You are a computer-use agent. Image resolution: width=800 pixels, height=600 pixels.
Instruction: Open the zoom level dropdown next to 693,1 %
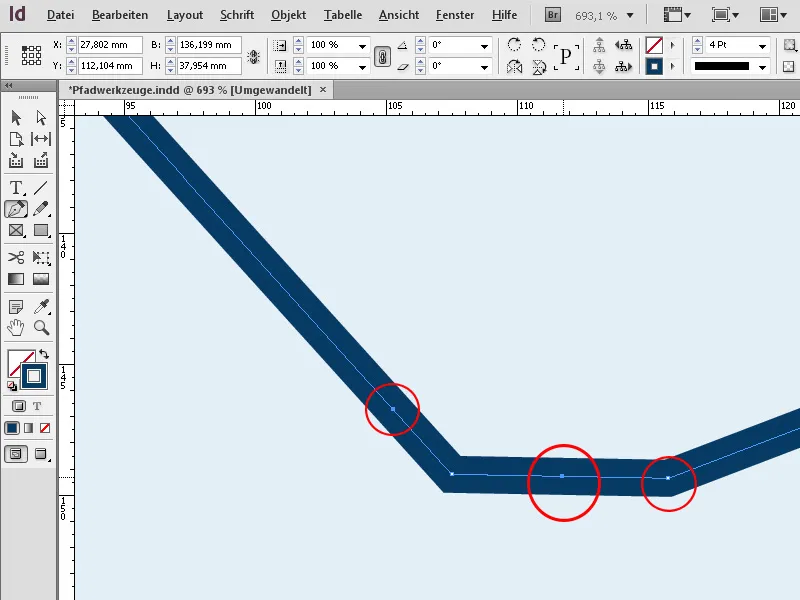(x=631, y=14)
